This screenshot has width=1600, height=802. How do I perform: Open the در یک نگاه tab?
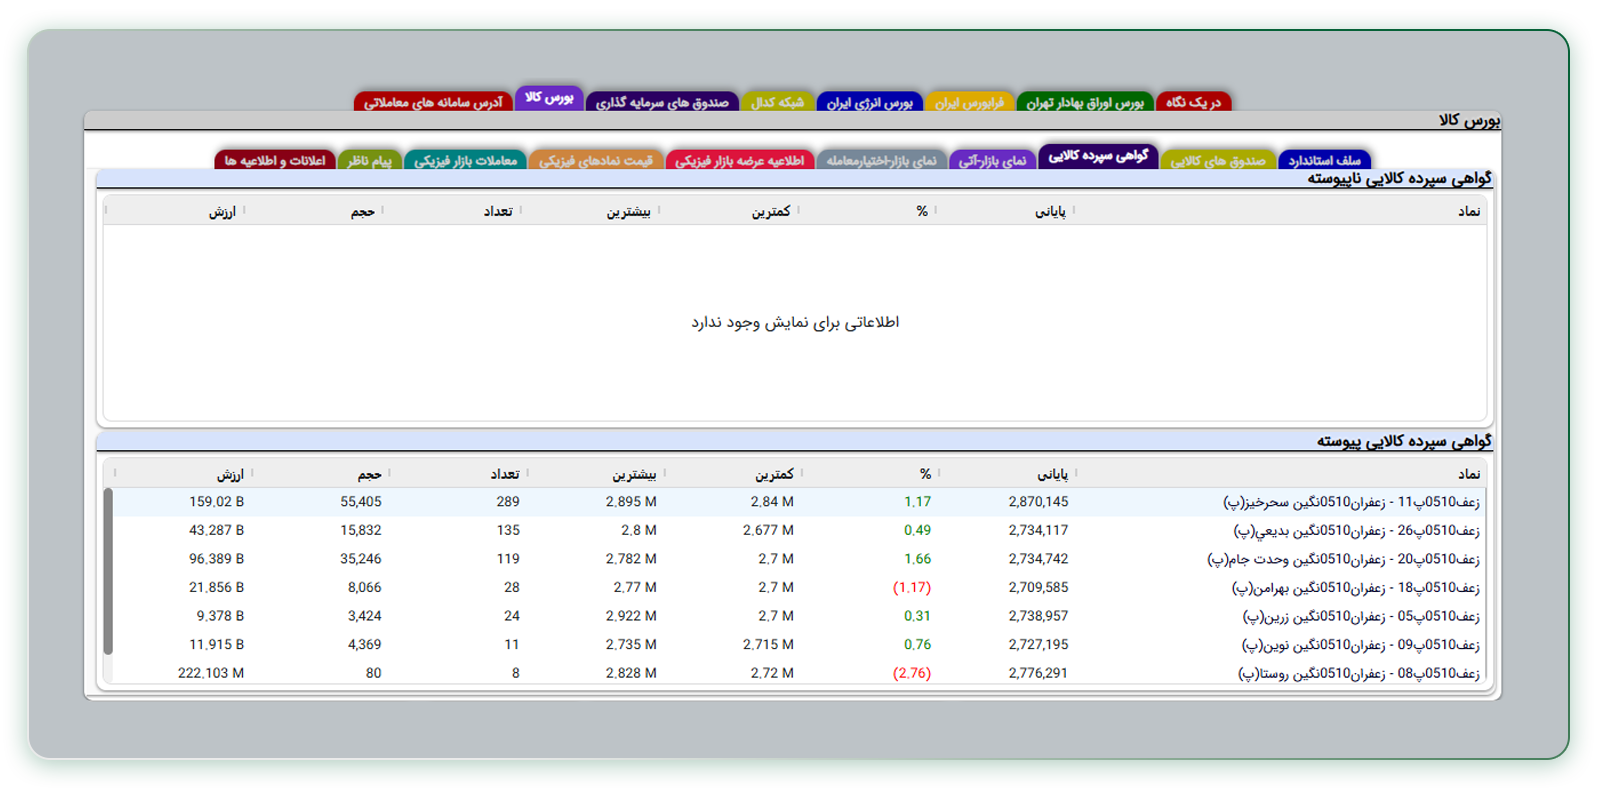[x=1194, y=102]
